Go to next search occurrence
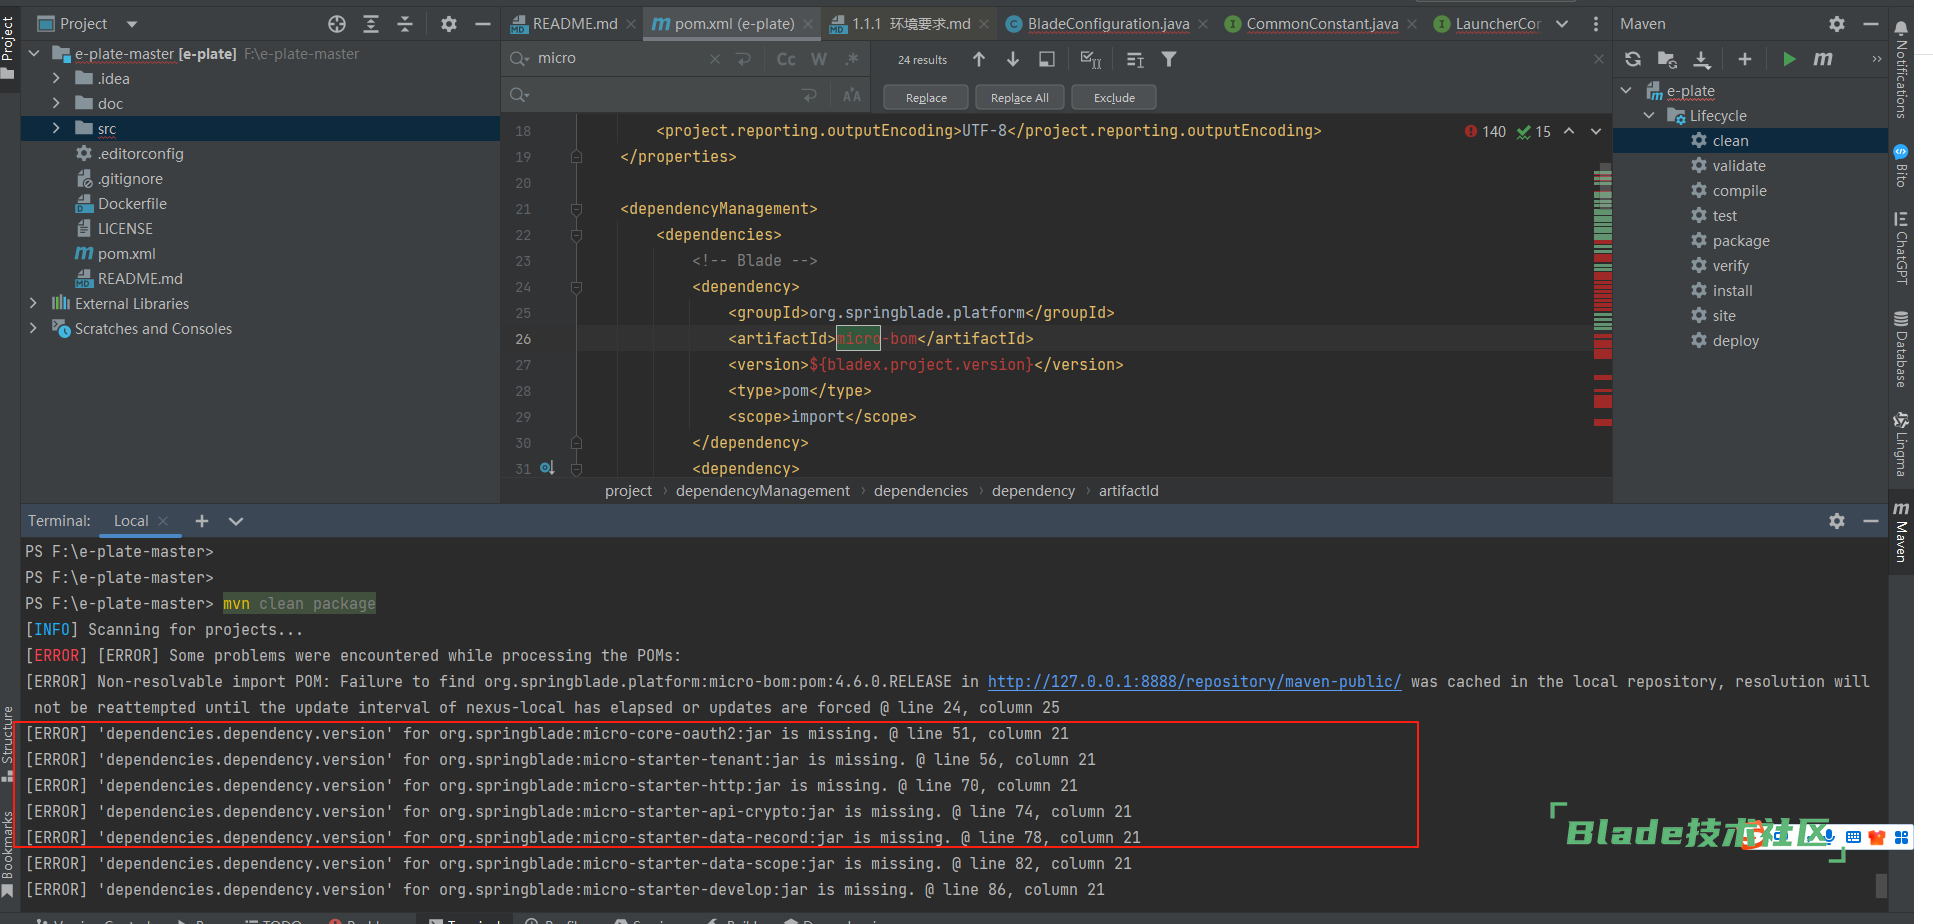Image resolution: width=1933 pixels, height=924 pixels. [1013, 59]
